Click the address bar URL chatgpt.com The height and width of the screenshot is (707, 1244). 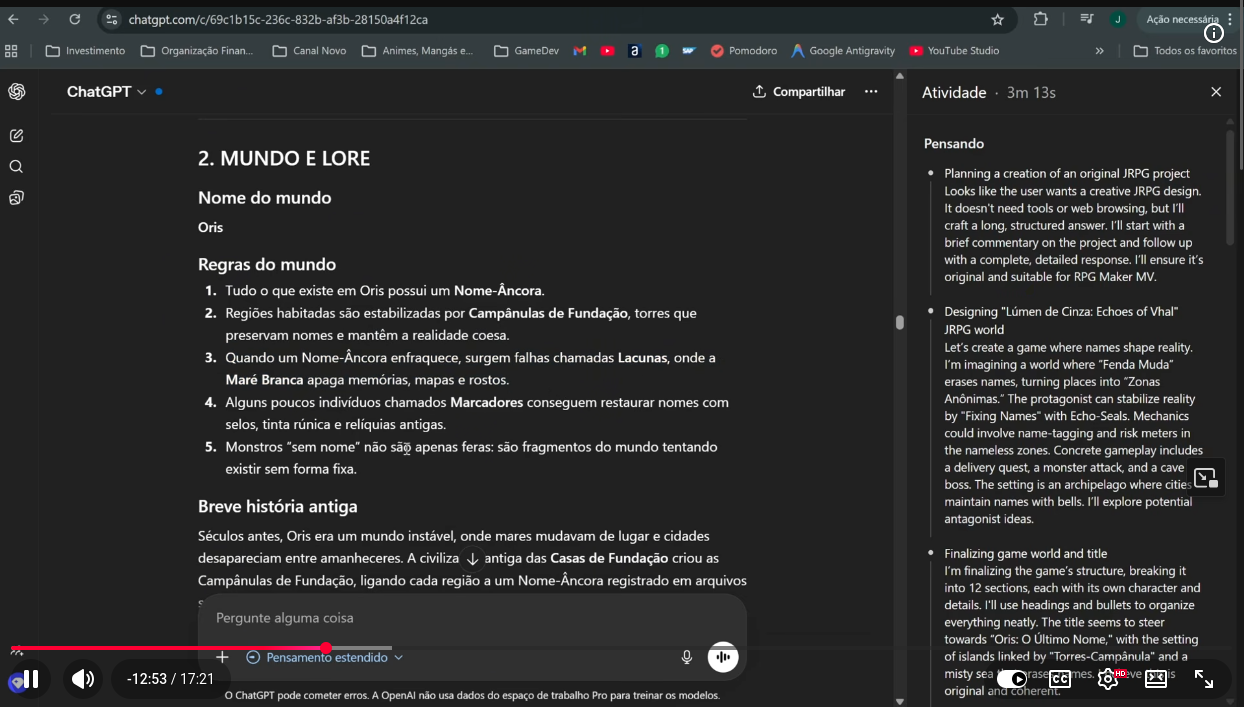click(x=279, y=19)
